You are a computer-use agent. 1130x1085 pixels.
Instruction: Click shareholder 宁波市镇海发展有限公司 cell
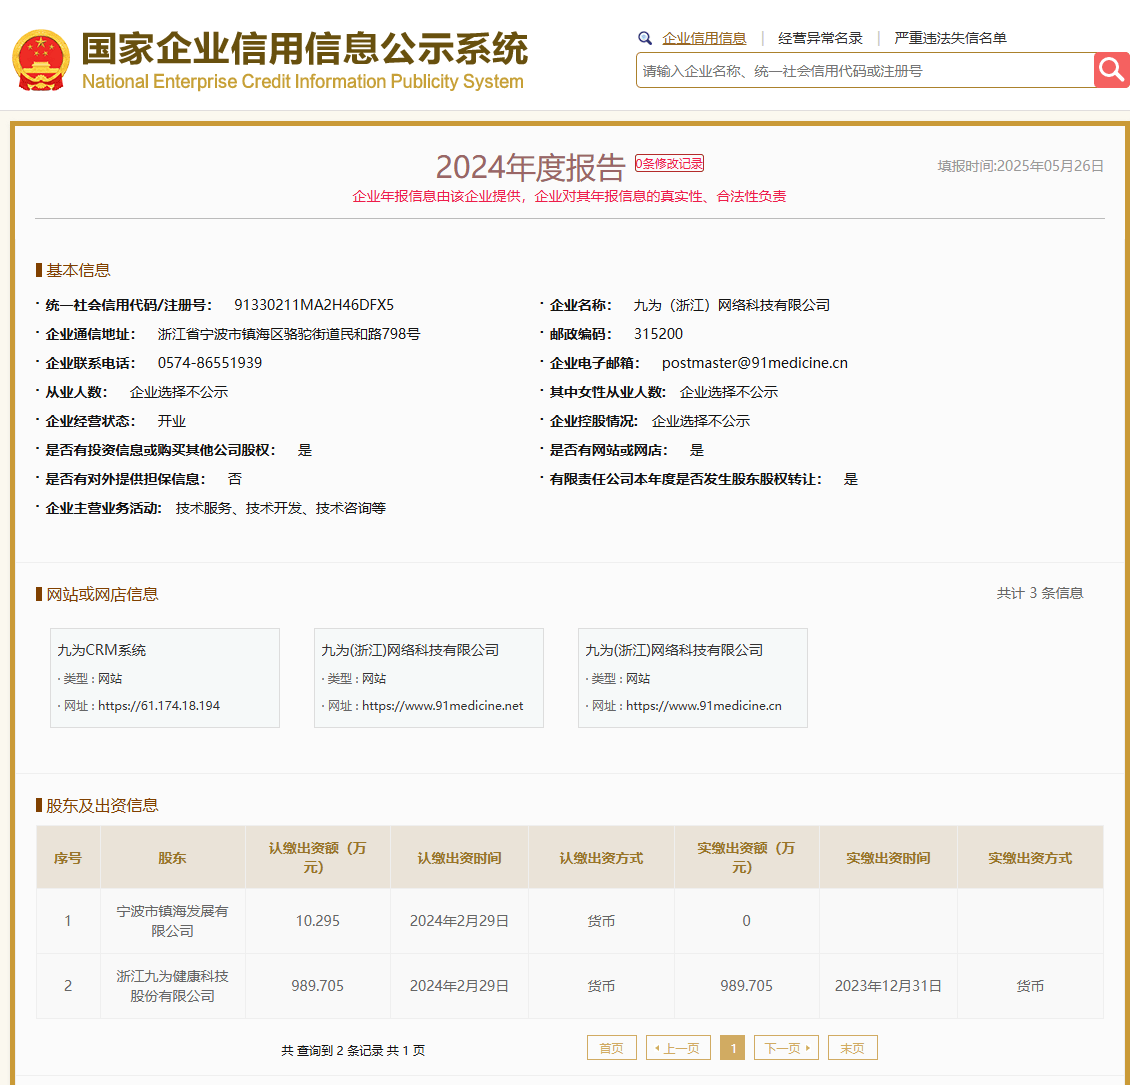(x=172, y=921)
